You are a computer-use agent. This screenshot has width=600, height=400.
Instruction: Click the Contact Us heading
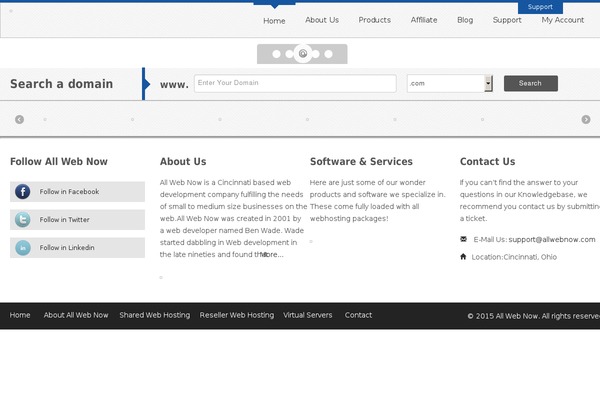(x=488, y=162)
